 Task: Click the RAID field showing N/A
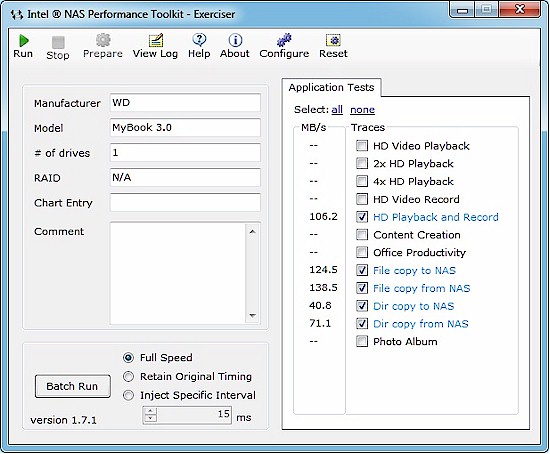(185, 178)
